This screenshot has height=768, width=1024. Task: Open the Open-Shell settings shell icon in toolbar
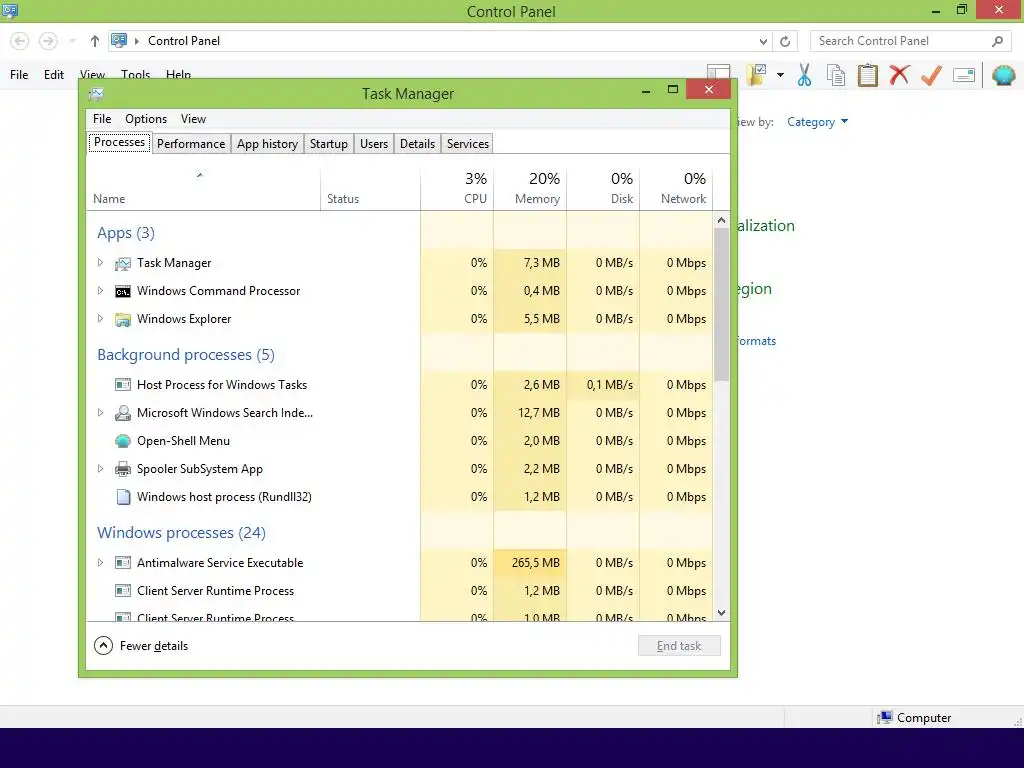[1004, 75]
